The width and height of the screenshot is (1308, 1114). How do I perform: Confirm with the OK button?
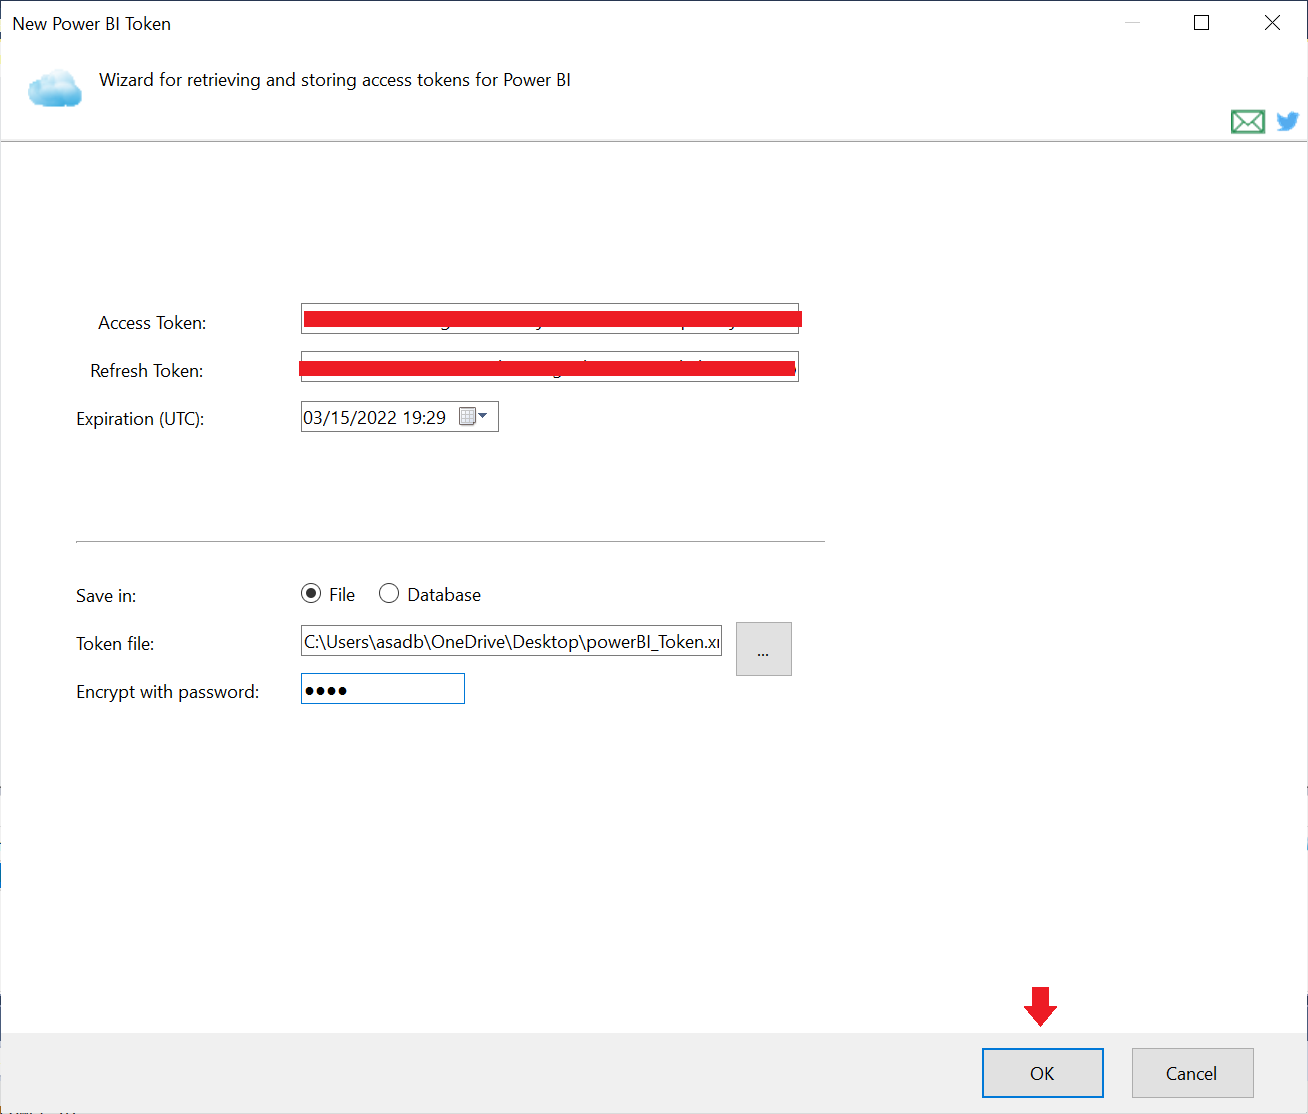tap(1043, 1073)
